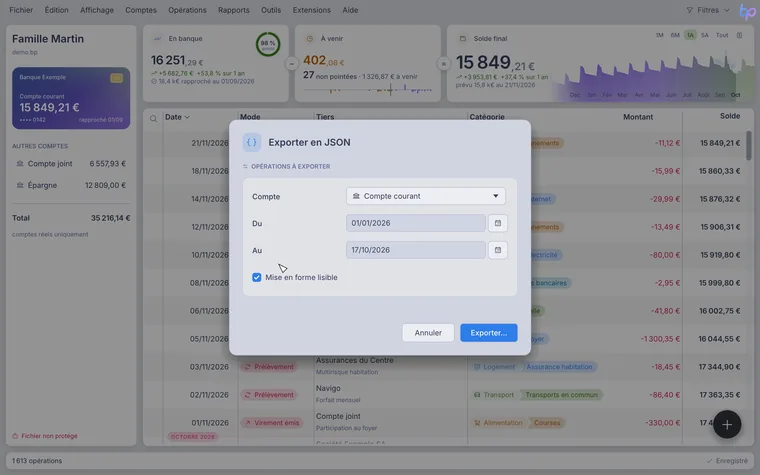Open the Compte courant account dropdown
This screenshot has height=475, width=760.
point(426,196)
